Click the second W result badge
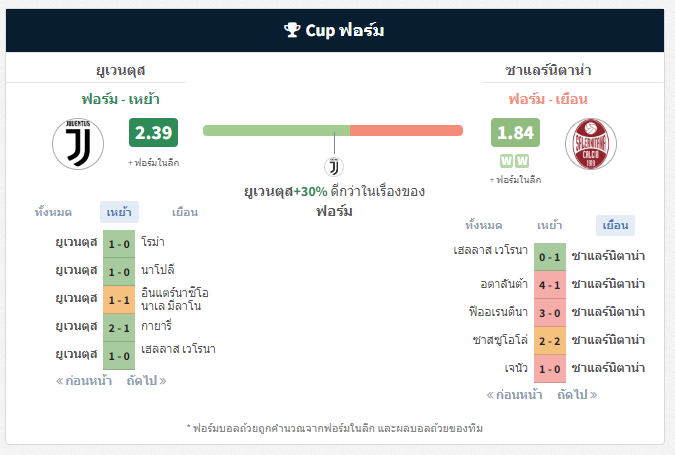Image resolution: width=675 pixels, height=455 pixels. (x=522, y=161)
